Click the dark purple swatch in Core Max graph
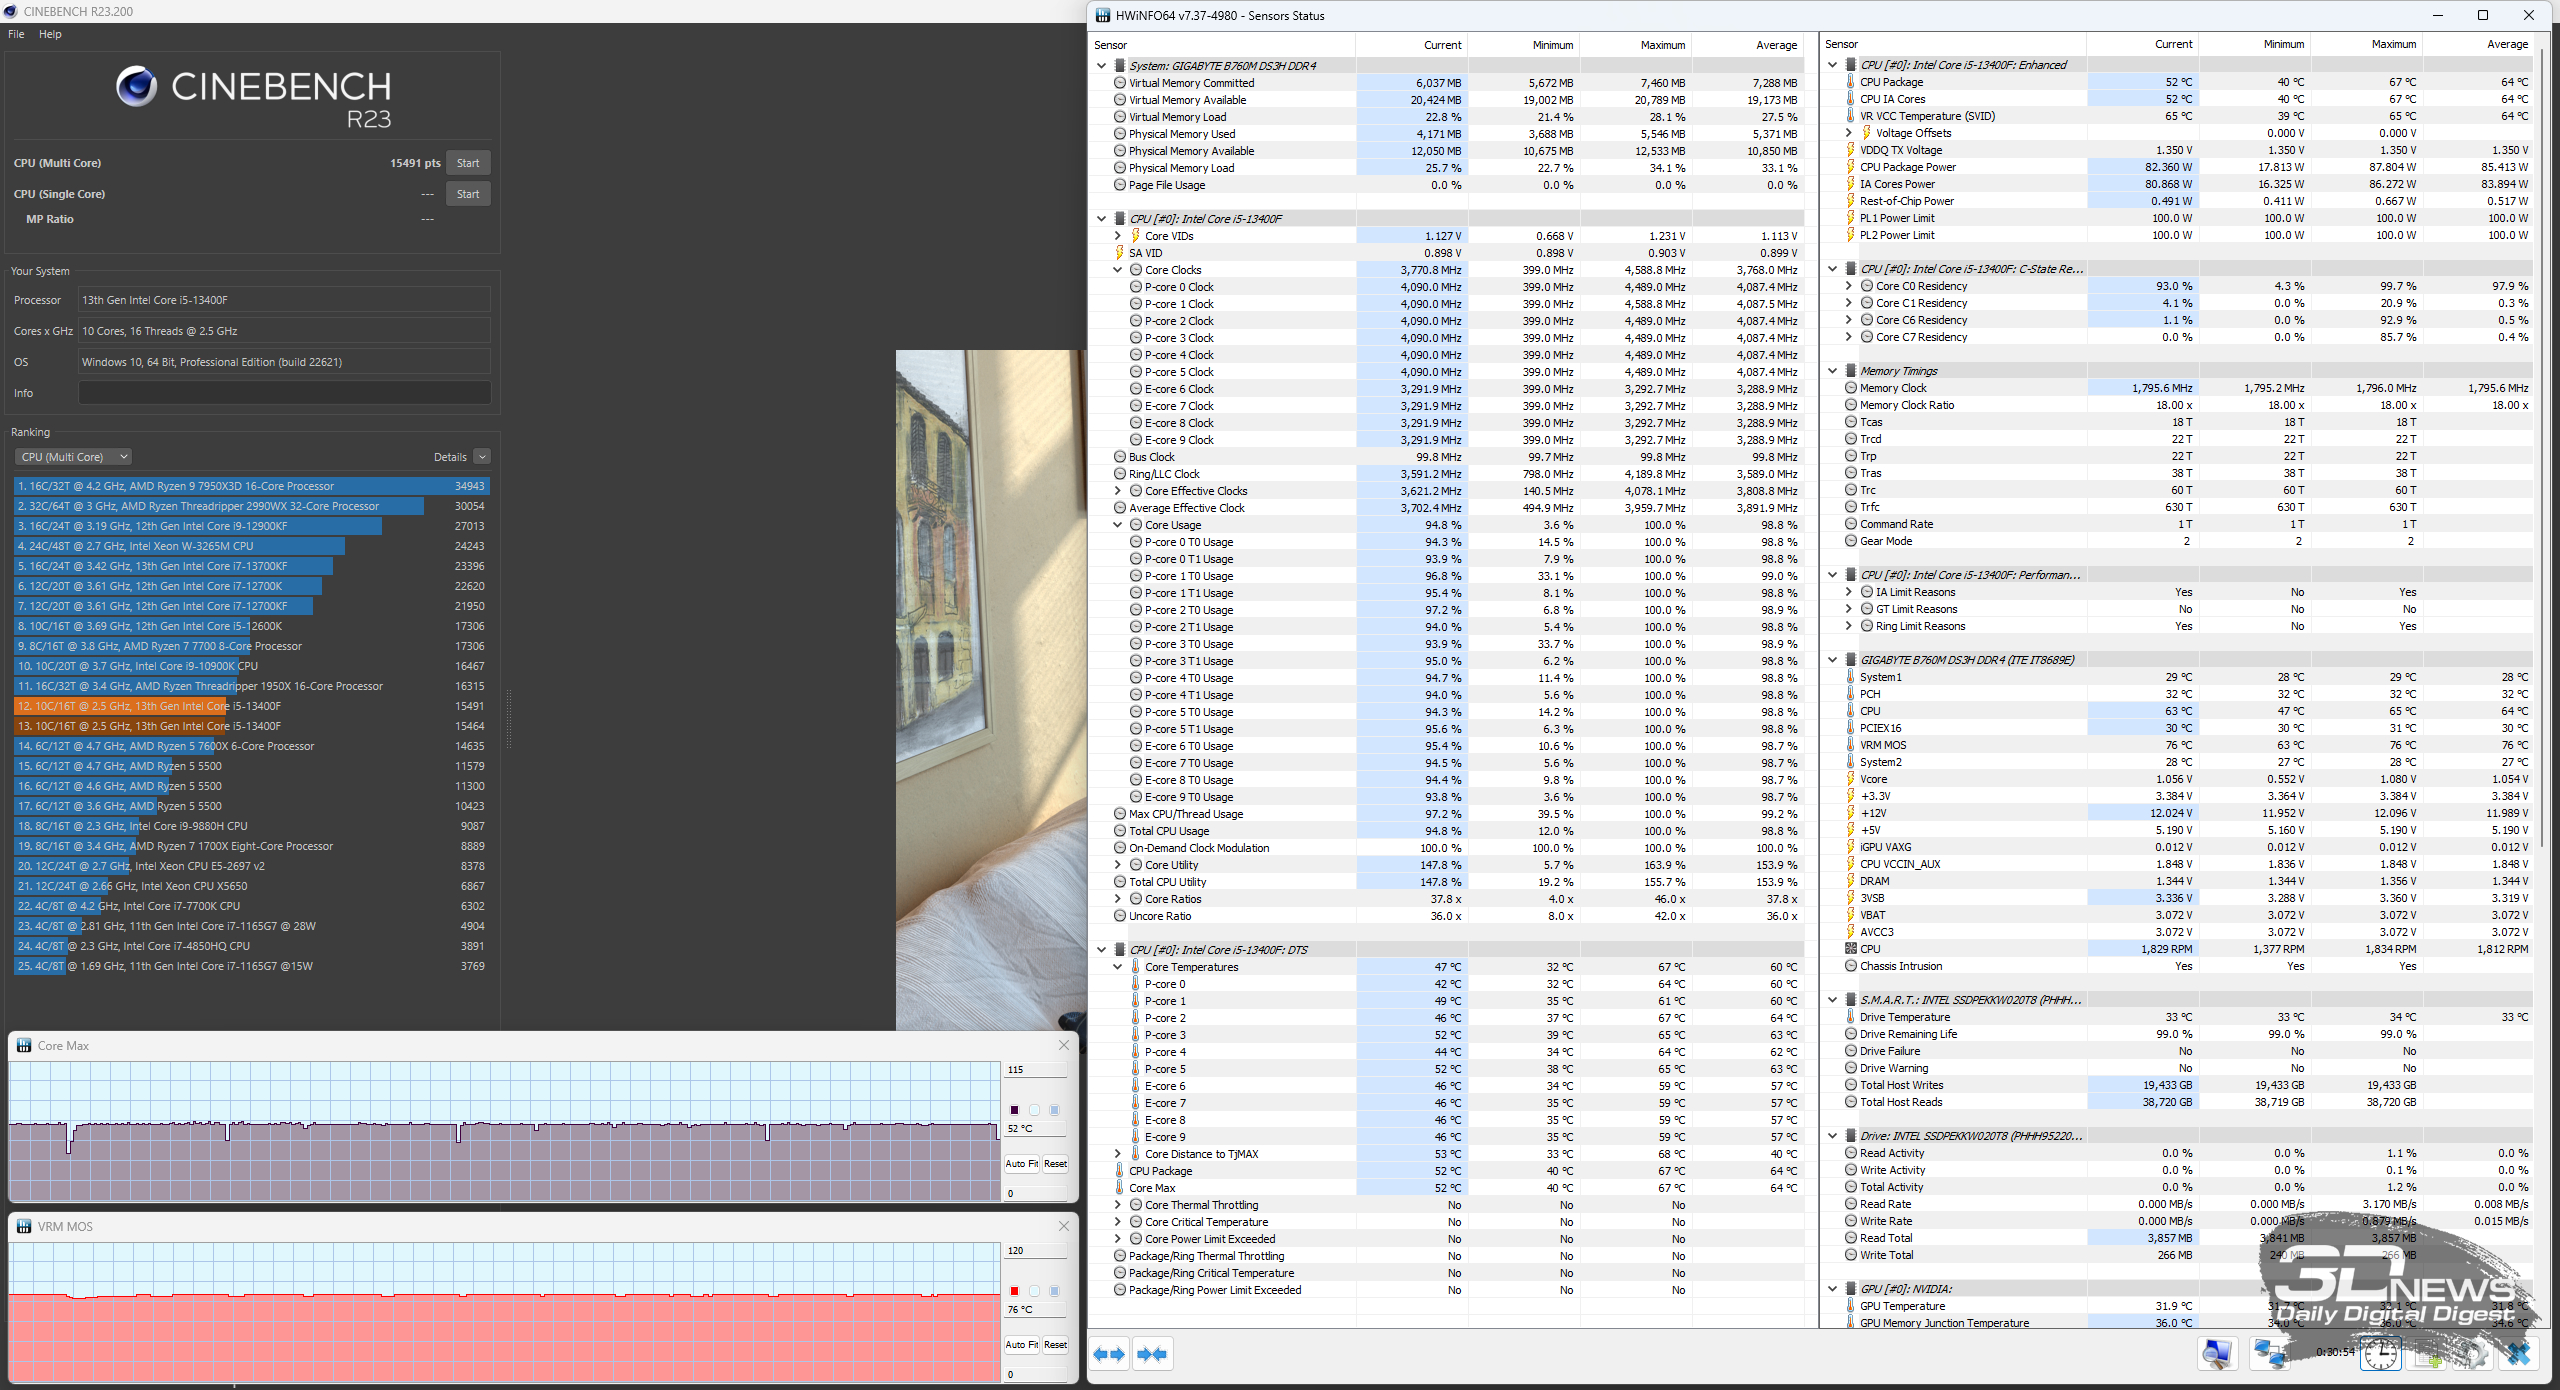The width and height of the screenshot is (2560, 1390). point(1014,1110)
